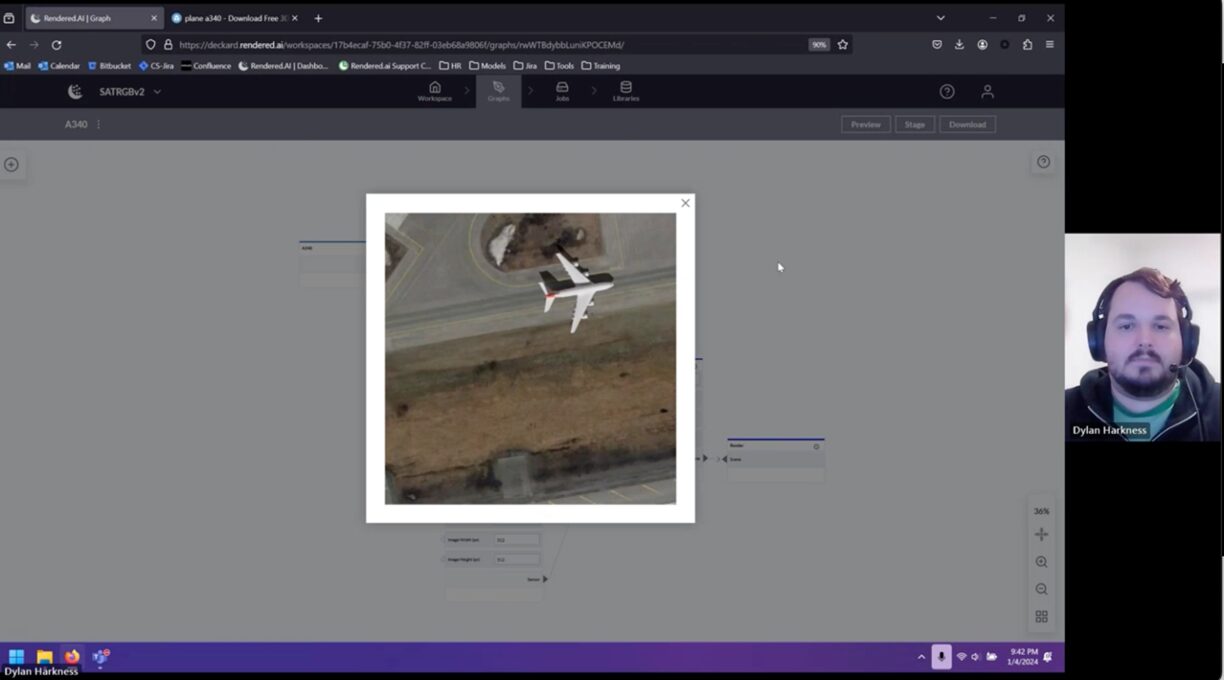
Task: Click the Download button
Action: click(x=967, y=124)
